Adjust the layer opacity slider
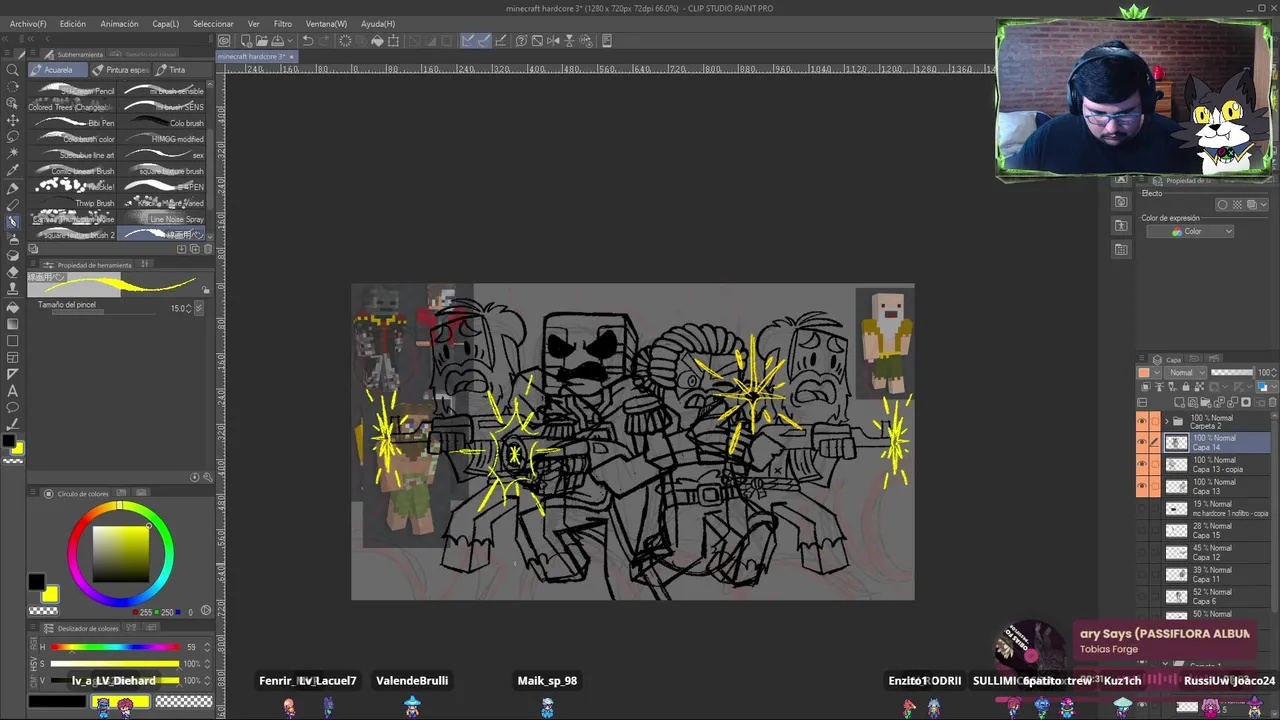Viewport: 1280px width, 720px height. click(1232, 373)
